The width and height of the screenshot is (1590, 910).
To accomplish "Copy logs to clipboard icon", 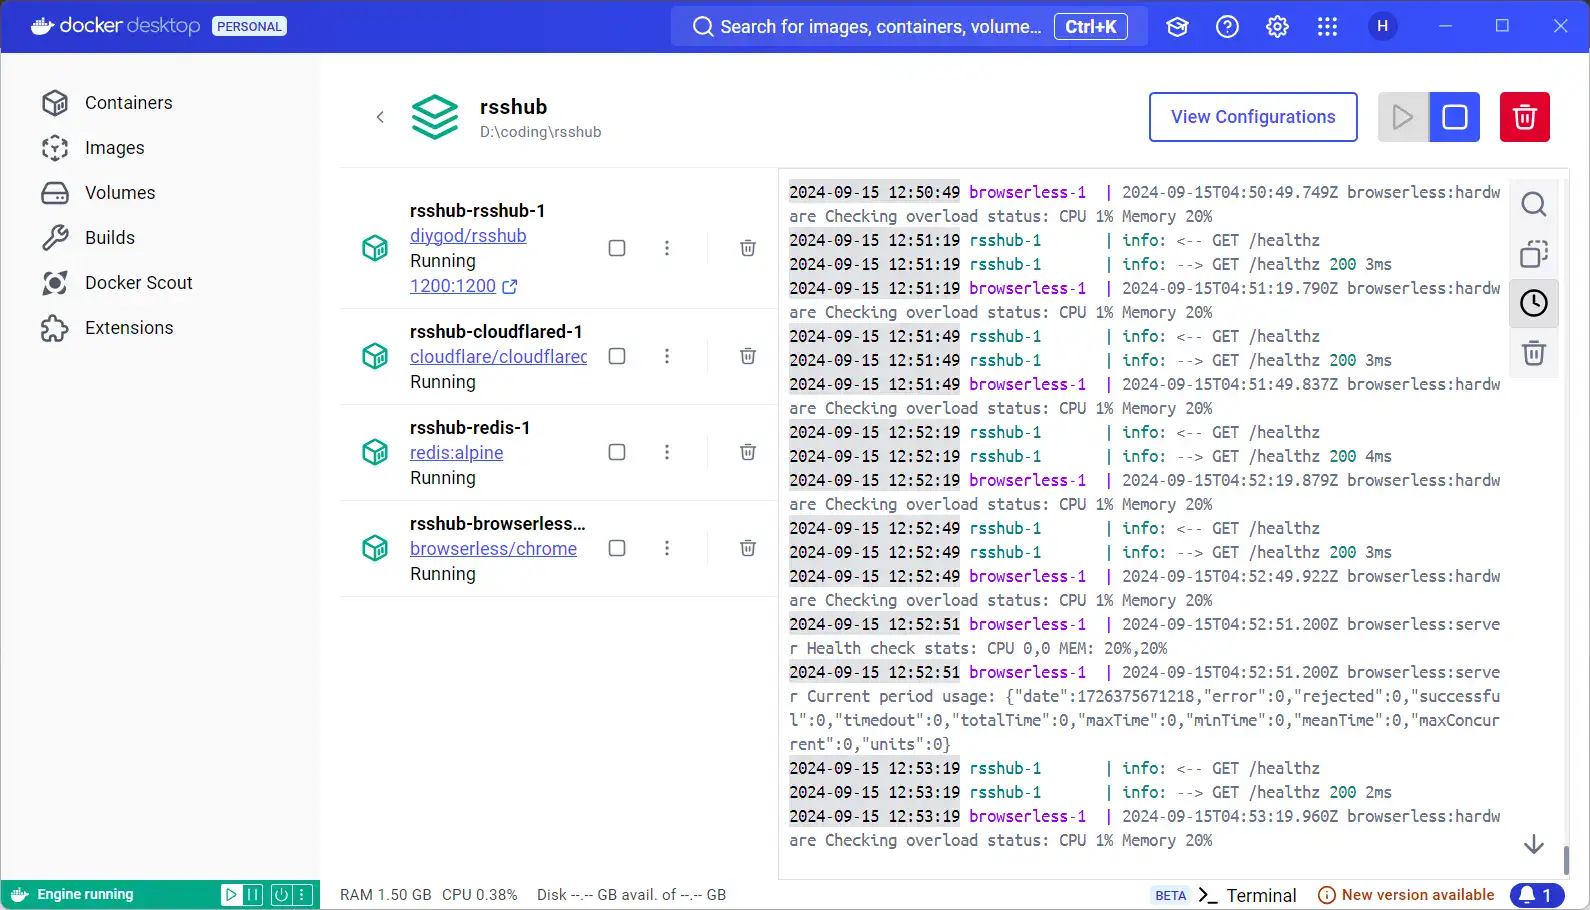I will [1534, 254].
